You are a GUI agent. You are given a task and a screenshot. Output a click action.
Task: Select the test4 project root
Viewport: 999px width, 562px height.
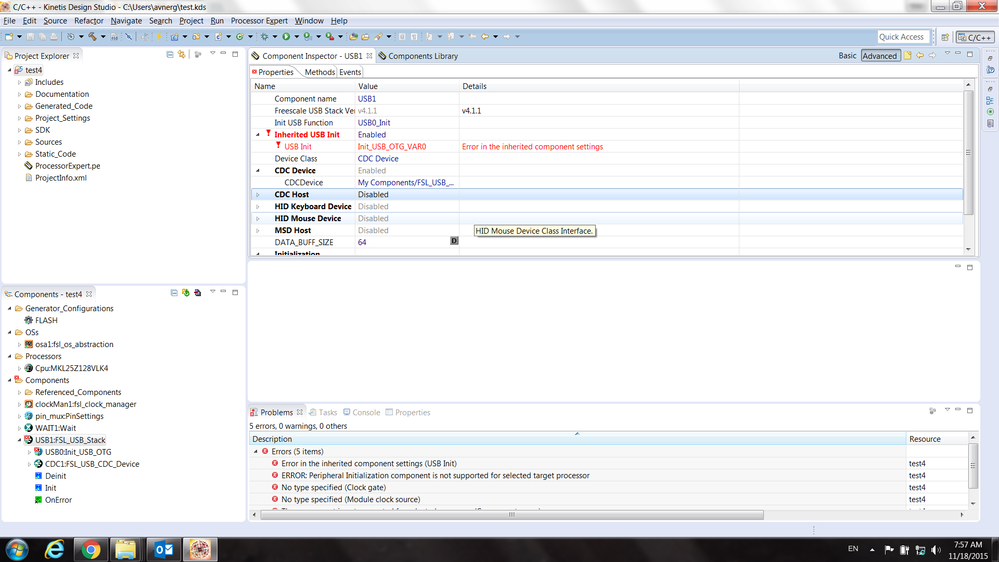[x=29, y=70]
